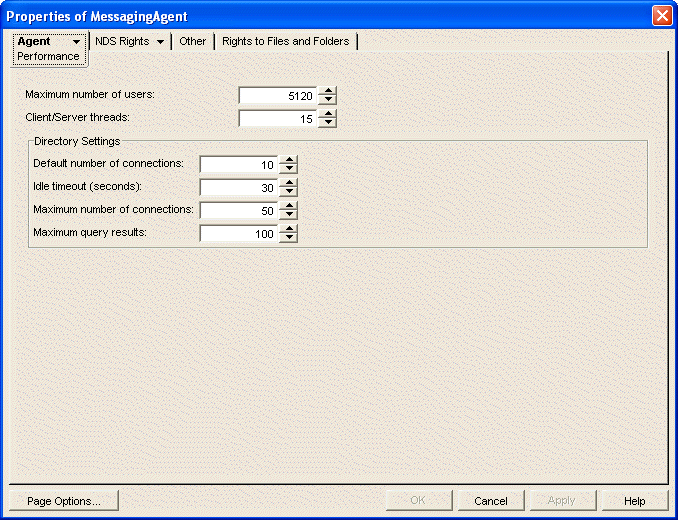Decrease Client/Server threads value
This screenshot has height=520, width=678.
(x=328, y=123)
